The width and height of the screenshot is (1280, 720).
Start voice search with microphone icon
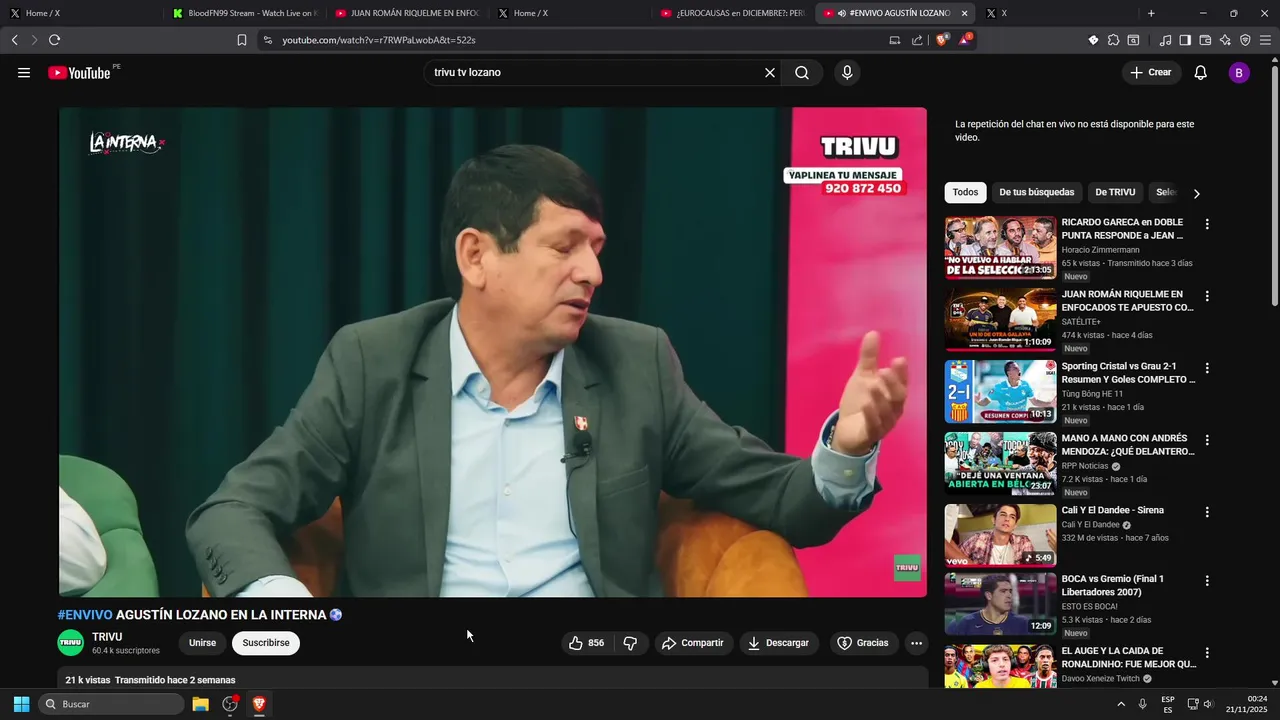point(847,73)
